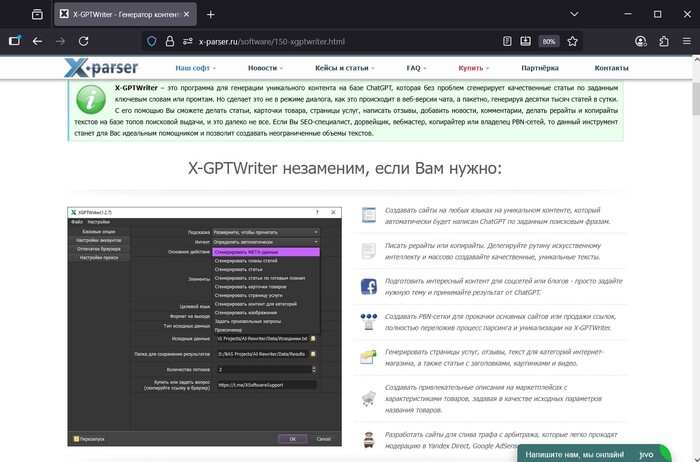
Task: Toggle the Перезапуск checkbox
Action: 76,437
